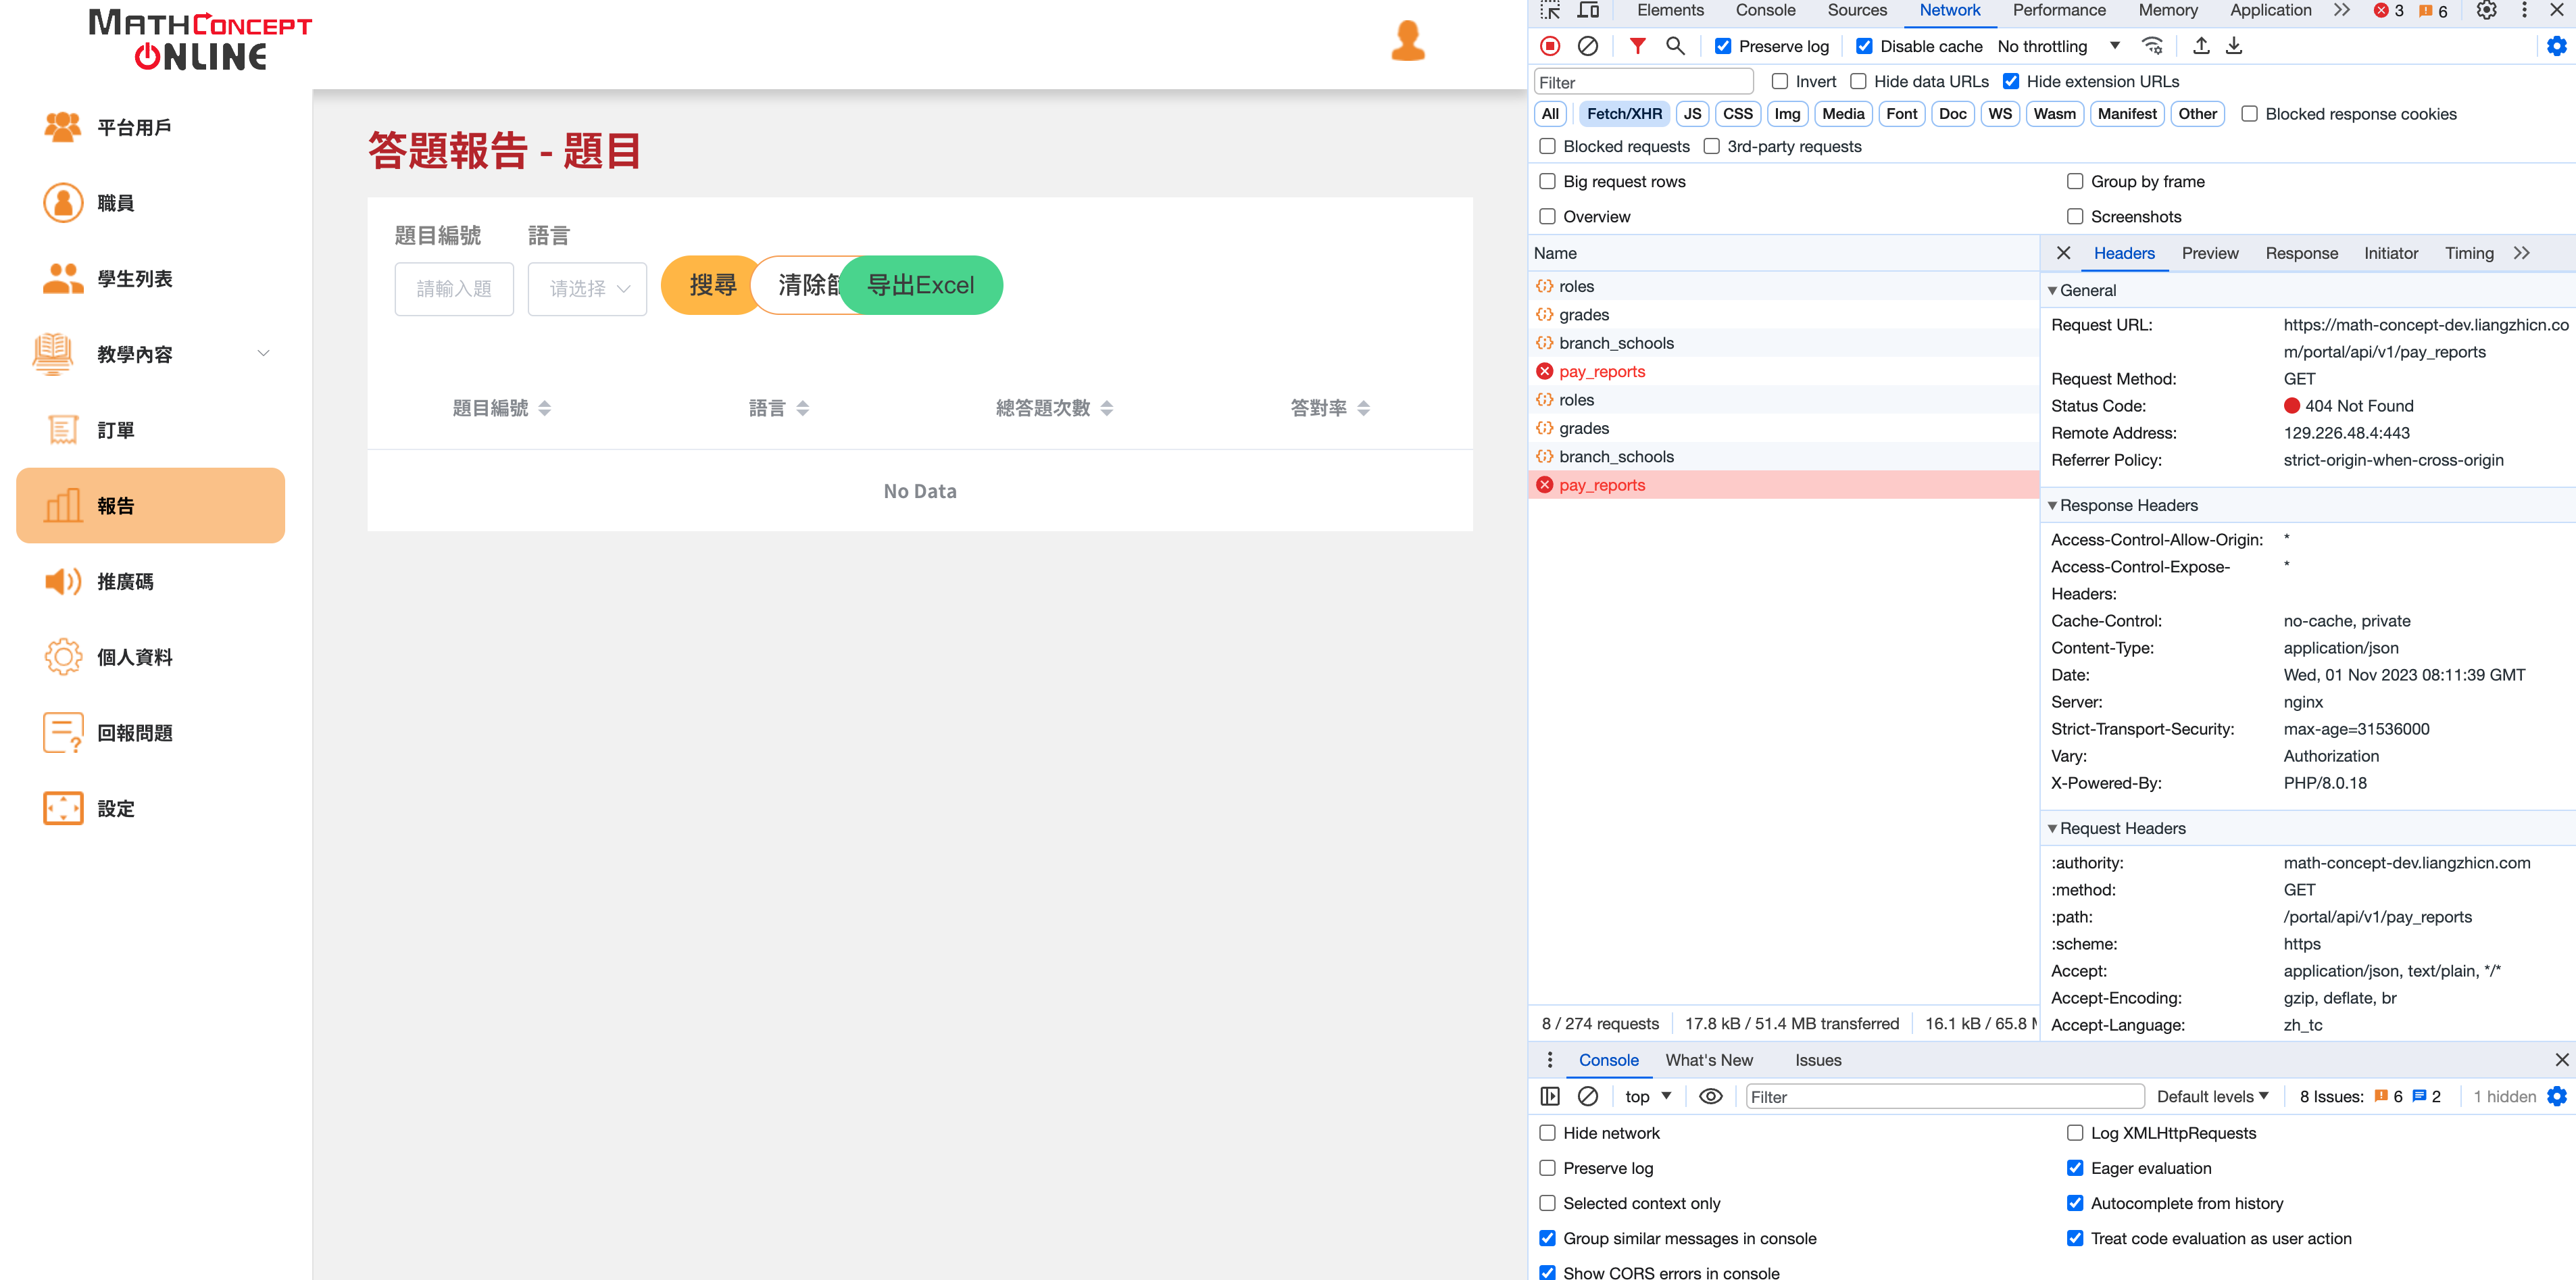Check the Screenshots option
This screenshot has height=1280, width=2576.
2075,216
